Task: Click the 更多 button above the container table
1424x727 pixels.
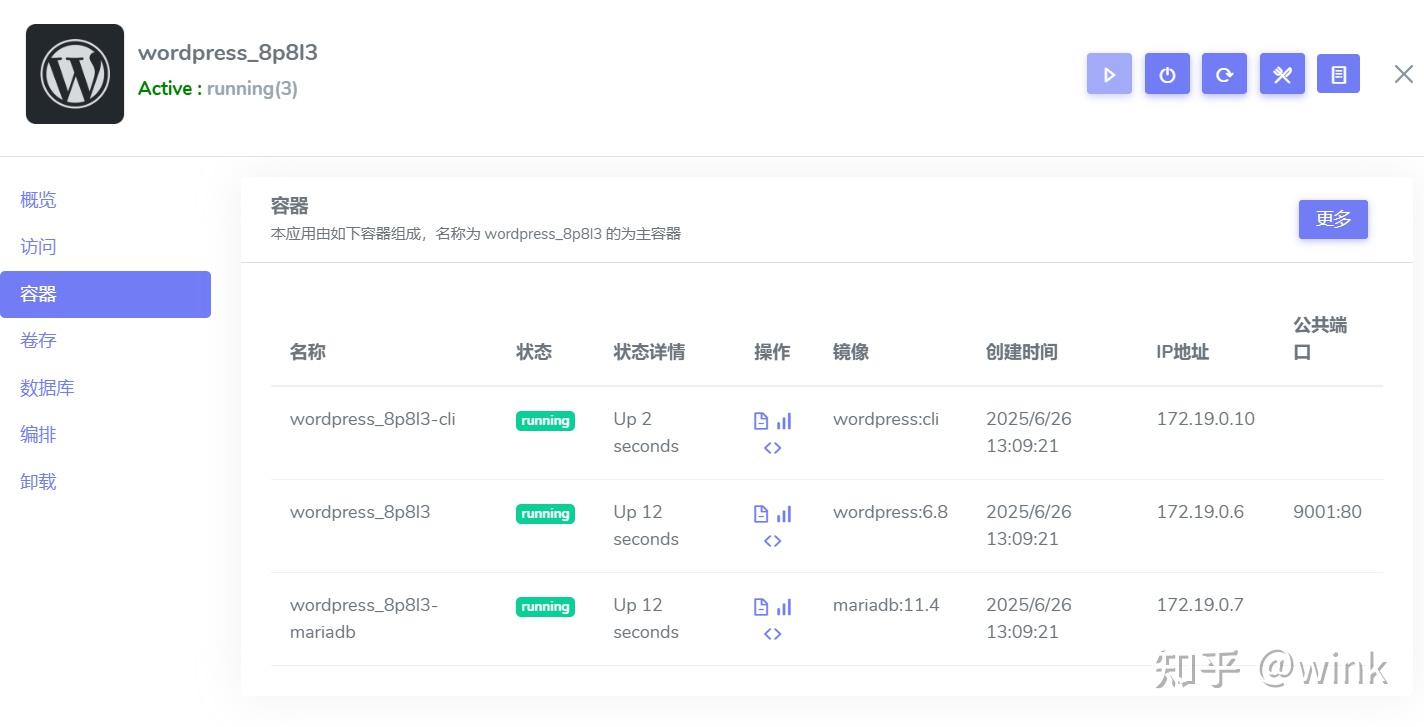Action: coord(1333,219)
